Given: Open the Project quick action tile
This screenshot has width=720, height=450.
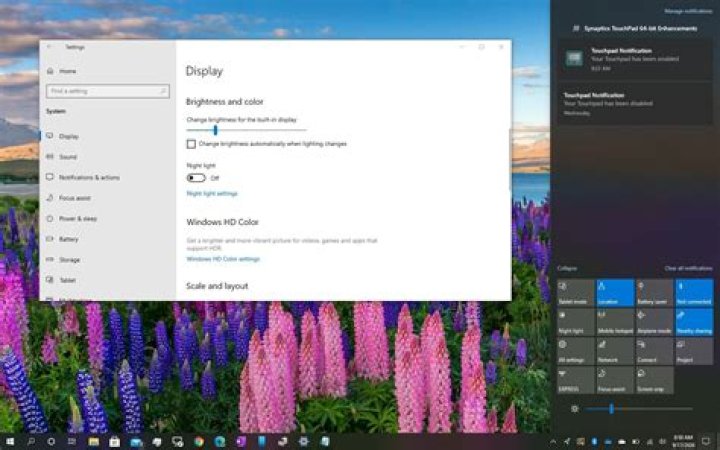Looking at the screenshot, I should 694,351.
